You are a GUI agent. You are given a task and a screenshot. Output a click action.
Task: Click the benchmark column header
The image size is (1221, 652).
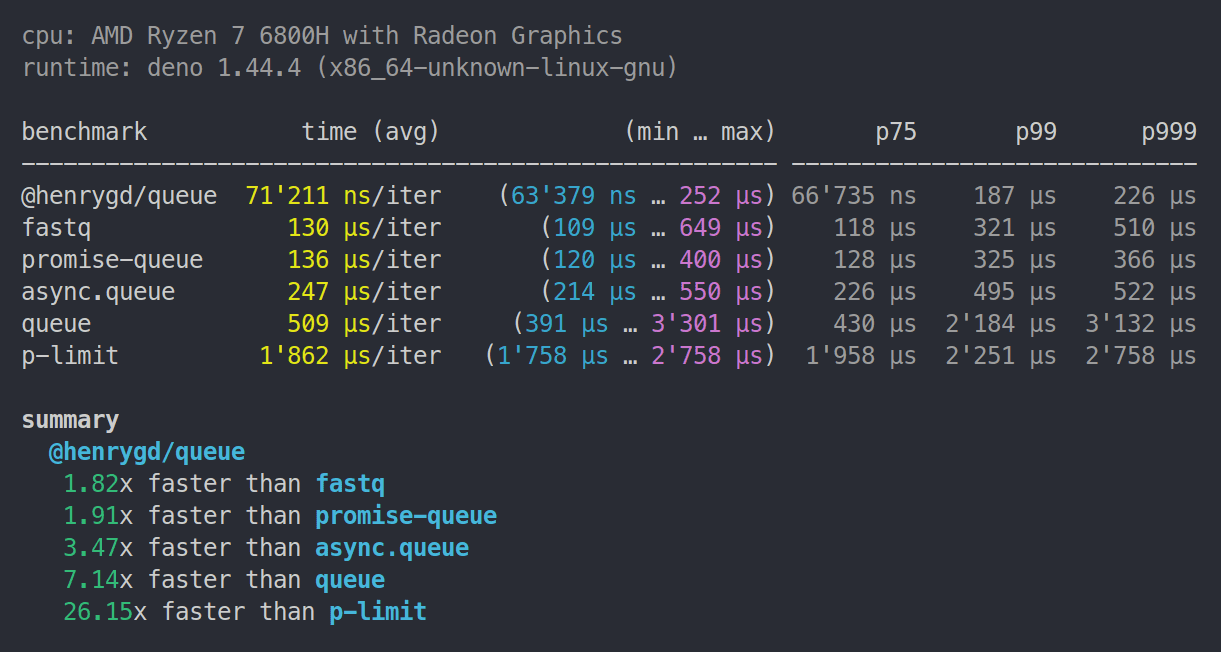[84, 132]
